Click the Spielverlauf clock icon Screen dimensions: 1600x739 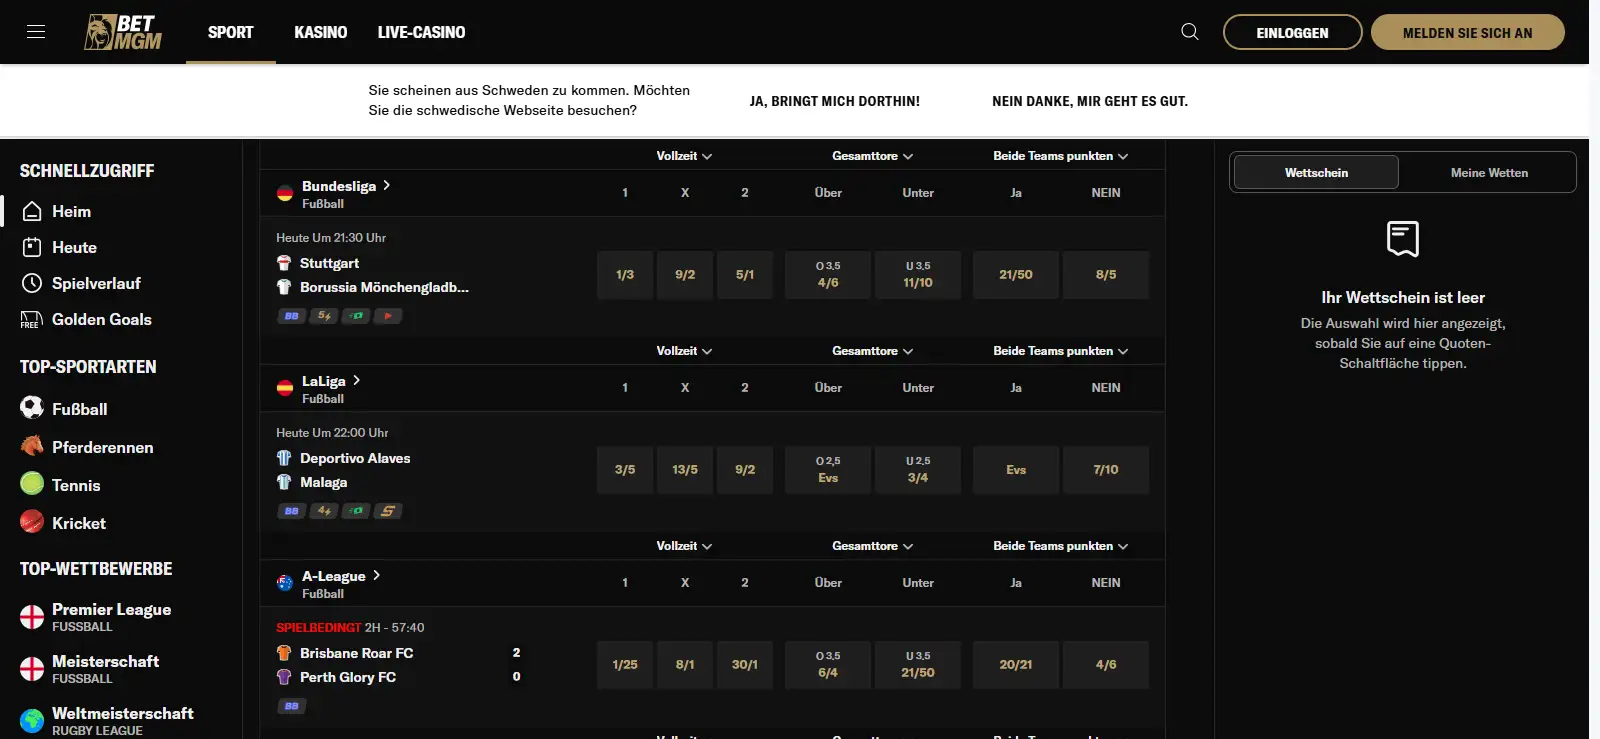coord(32,283)
